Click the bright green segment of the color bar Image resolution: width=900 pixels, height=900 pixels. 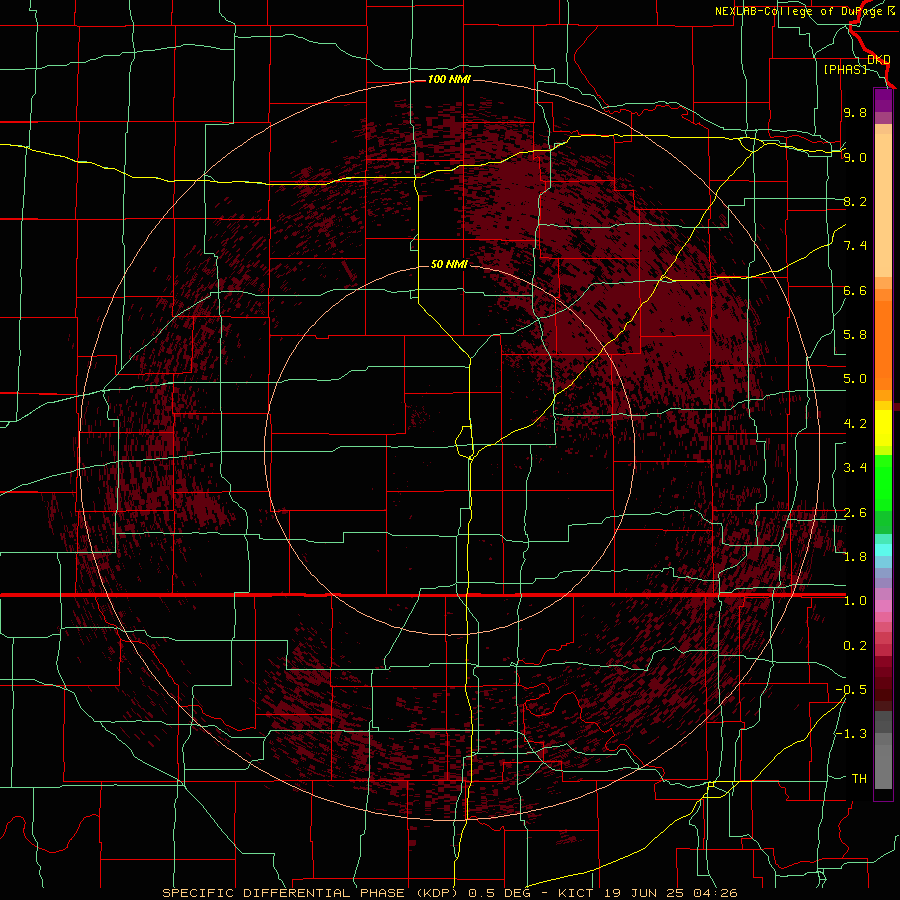883,483
